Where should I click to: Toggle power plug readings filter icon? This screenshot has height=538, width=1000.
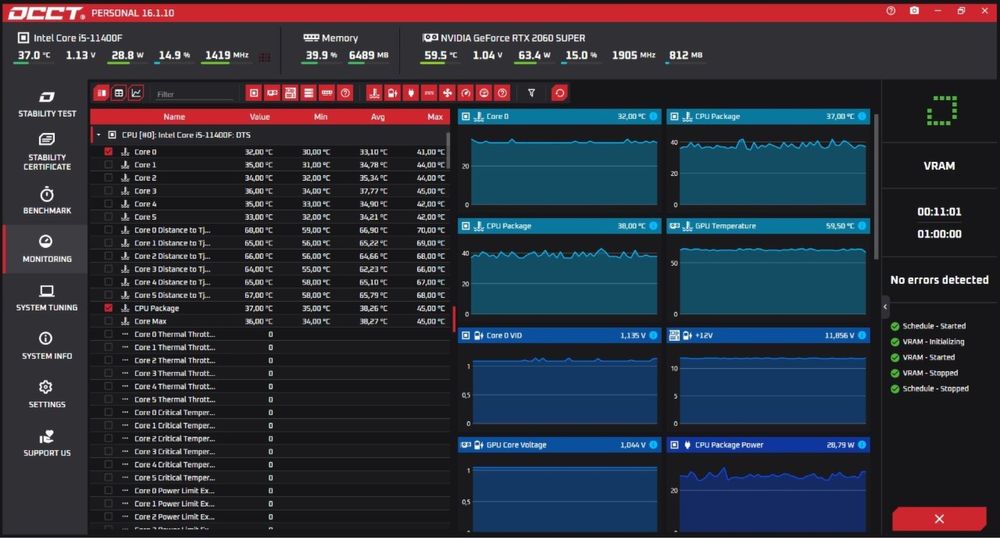click(x=411, y=93)
